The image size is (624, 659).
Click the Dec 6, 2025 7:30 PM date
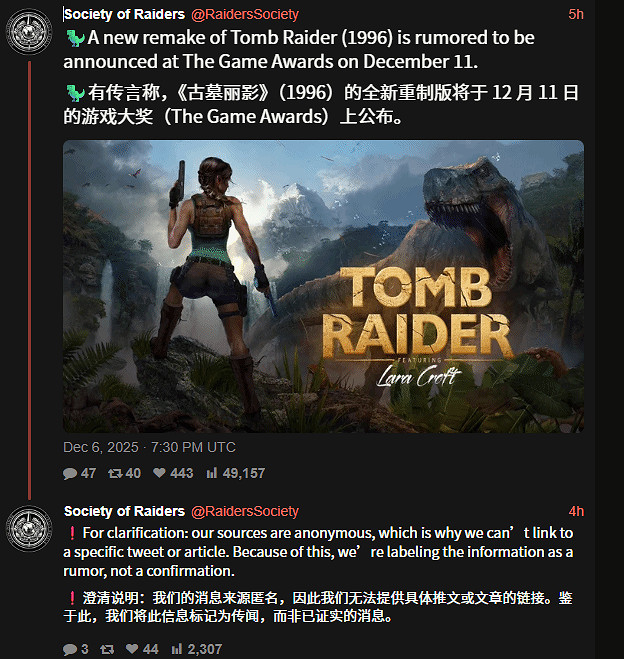click(149, 447)
